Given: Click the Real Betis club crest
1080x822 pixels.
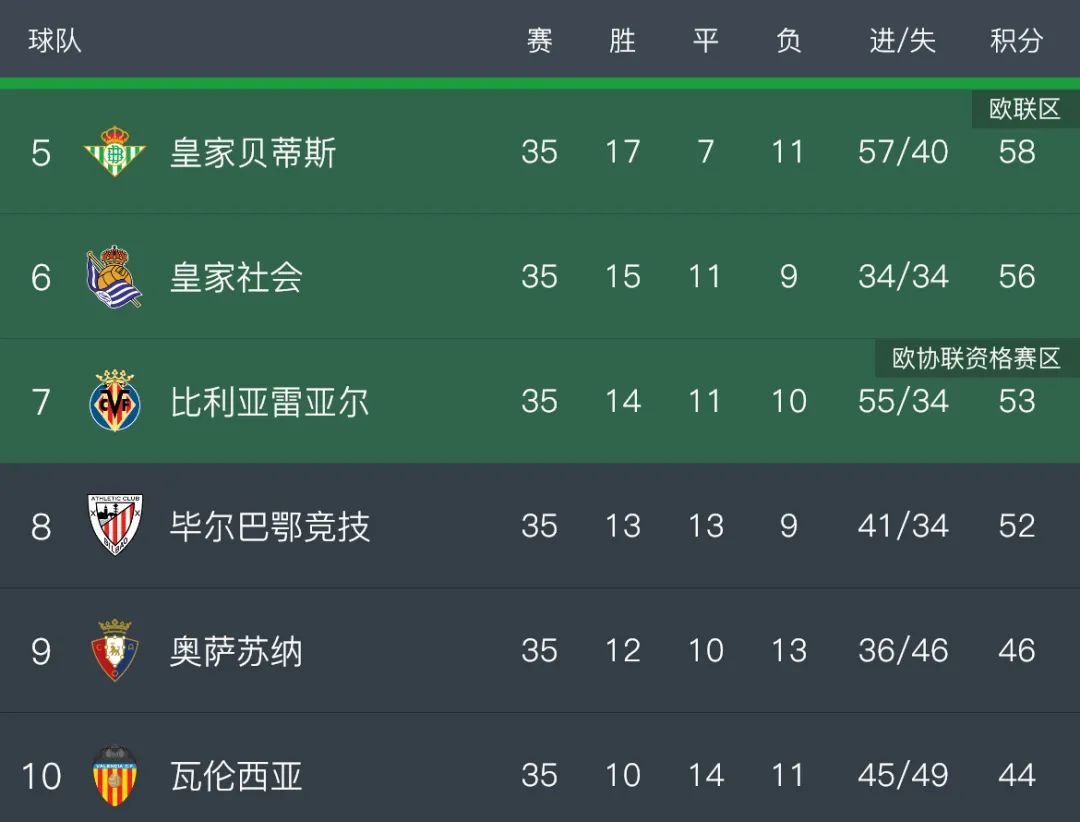Looking at the screenshot, I should coord(114,151).
